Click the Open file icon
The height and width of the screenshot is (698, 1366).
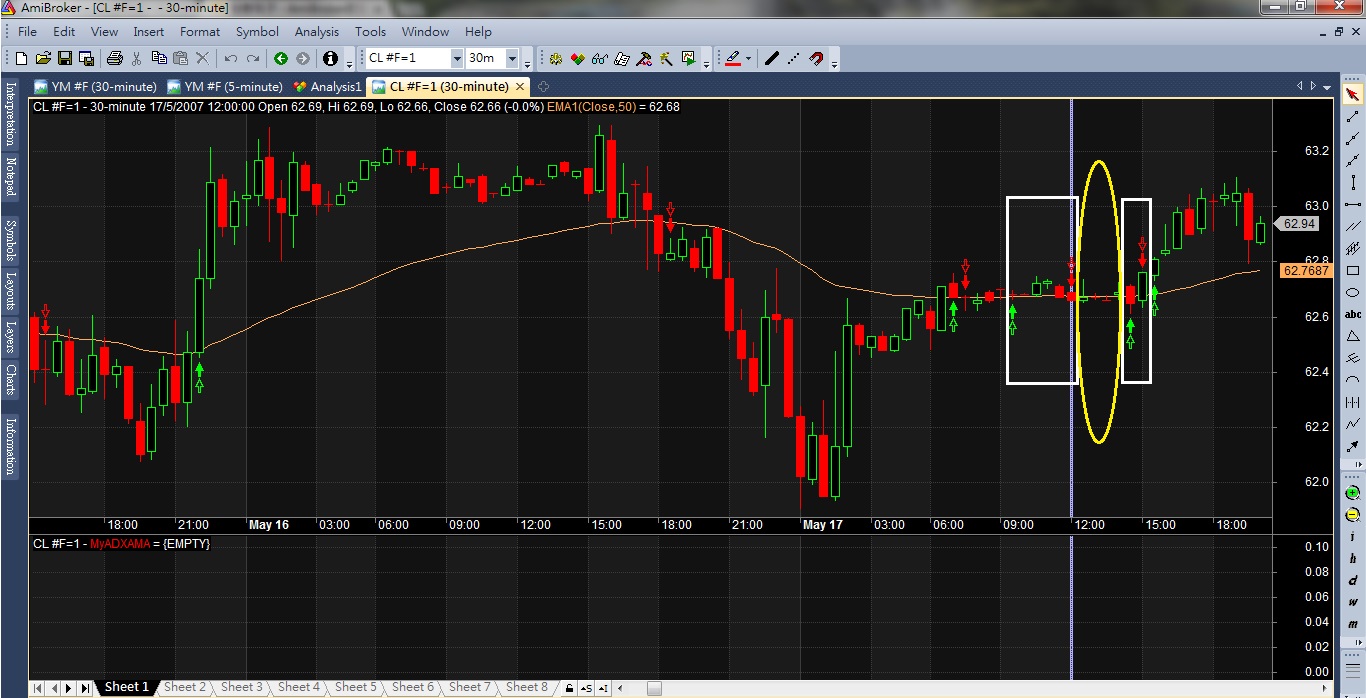(x=44, y=59)
